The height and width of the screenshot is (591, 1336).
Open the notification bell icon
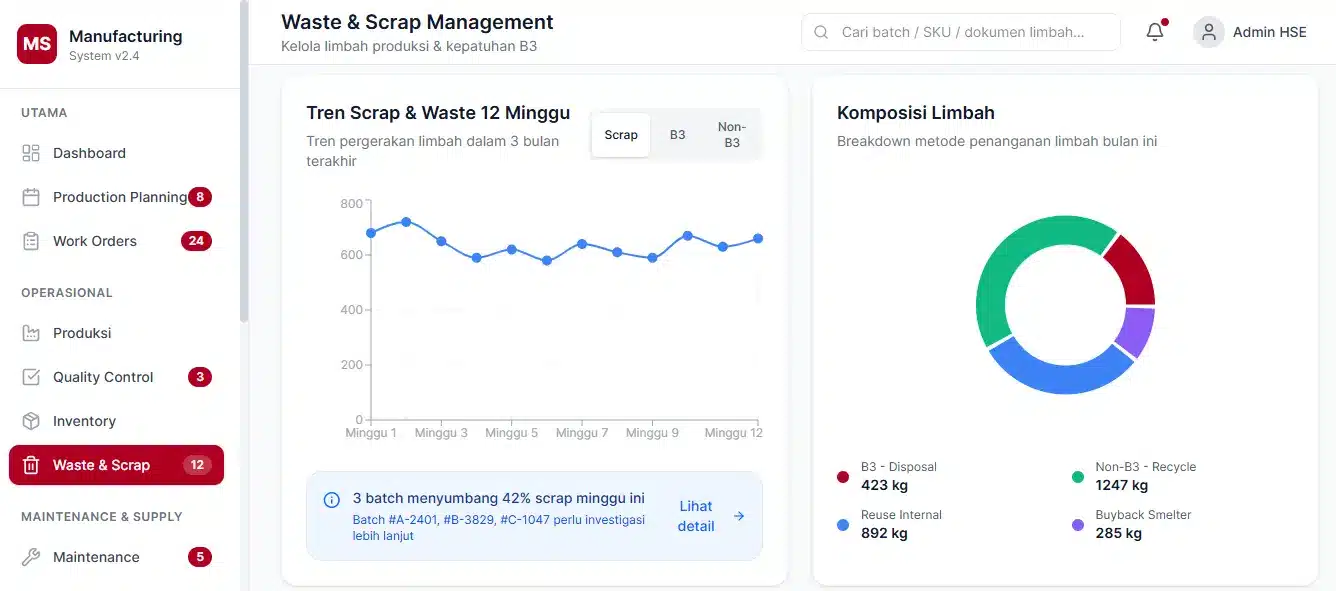(1155, 32)
